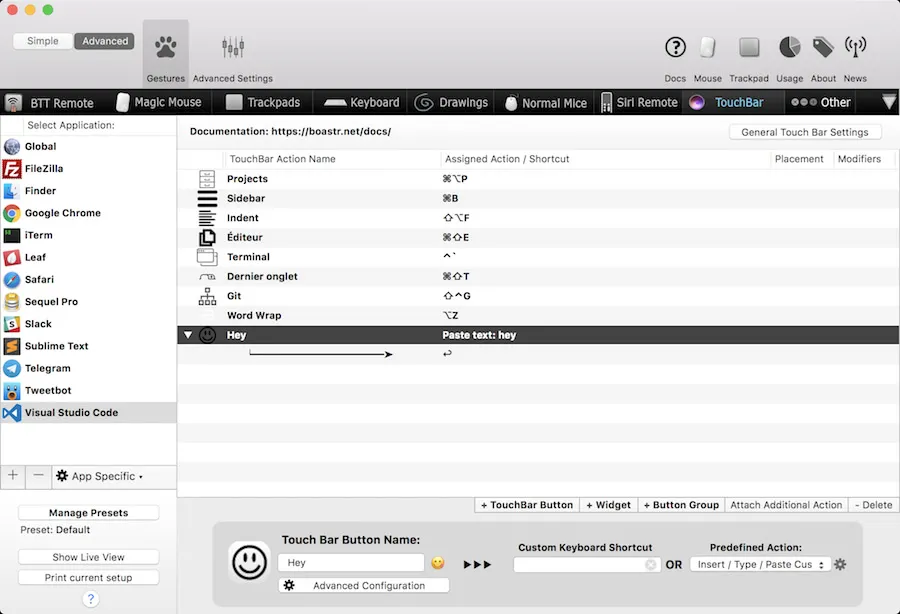Open the Trackpads tab
The image size is (900, 614).
[x=263, y=102]
